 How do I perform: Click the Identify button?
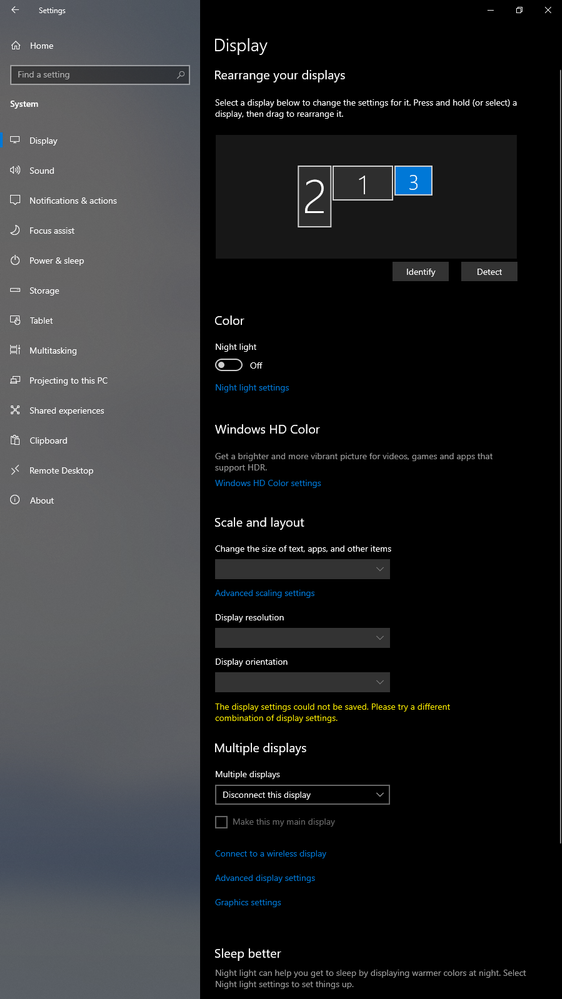pos(421,271)
